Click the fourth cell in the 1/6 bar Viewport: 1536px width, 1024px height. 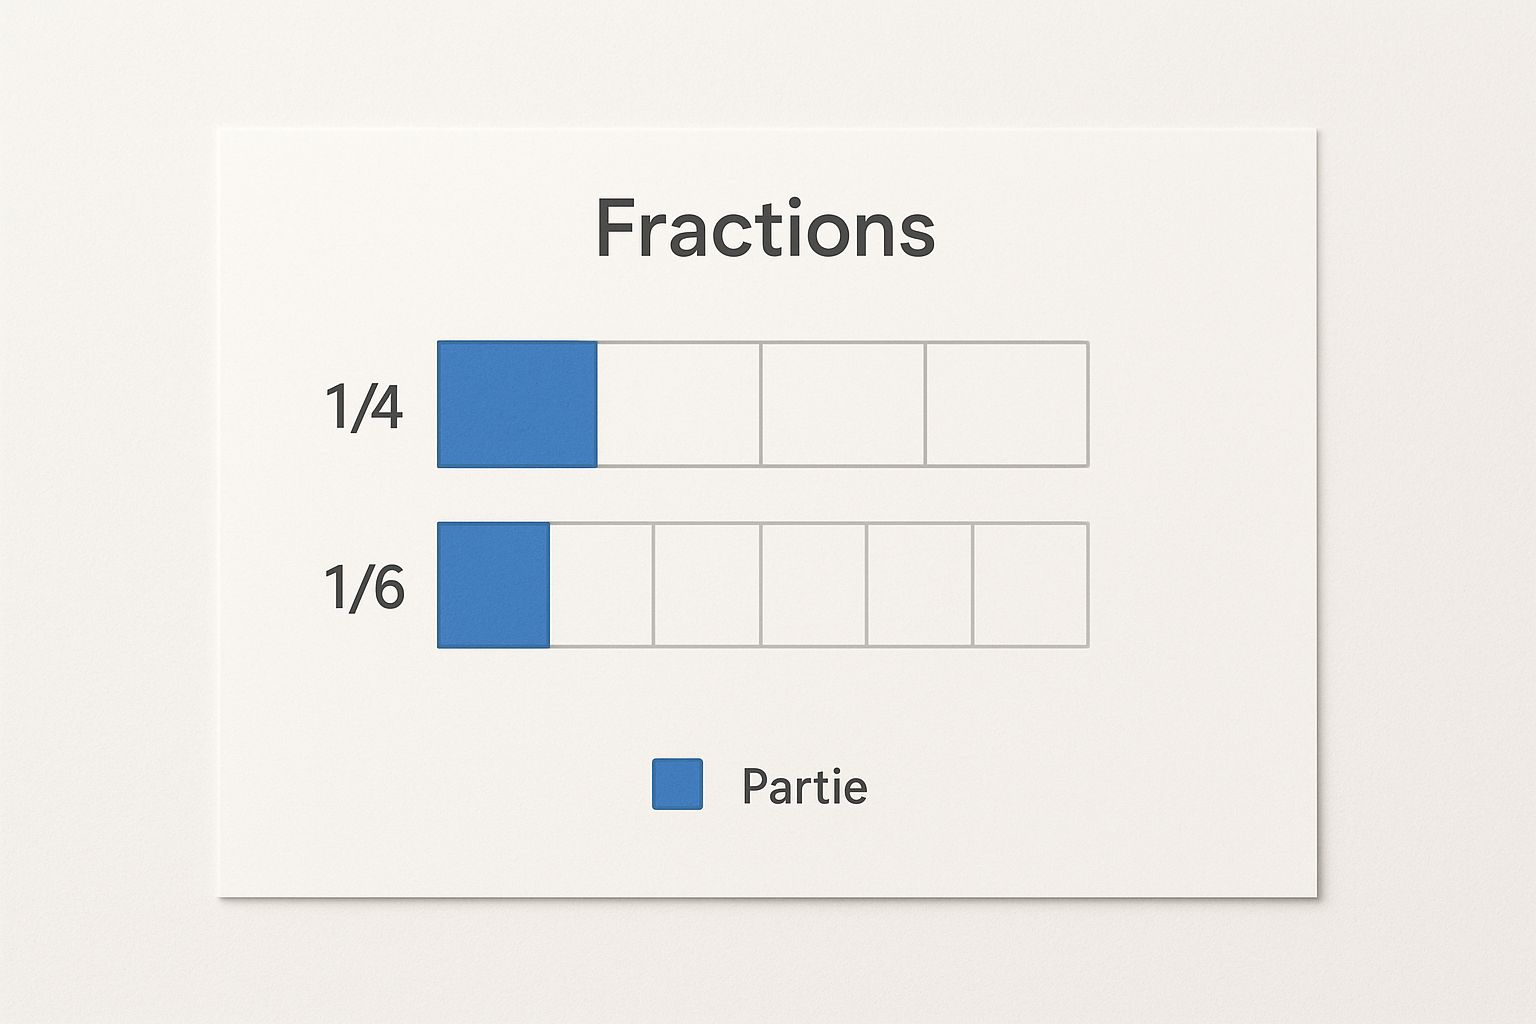click(814, 585)
